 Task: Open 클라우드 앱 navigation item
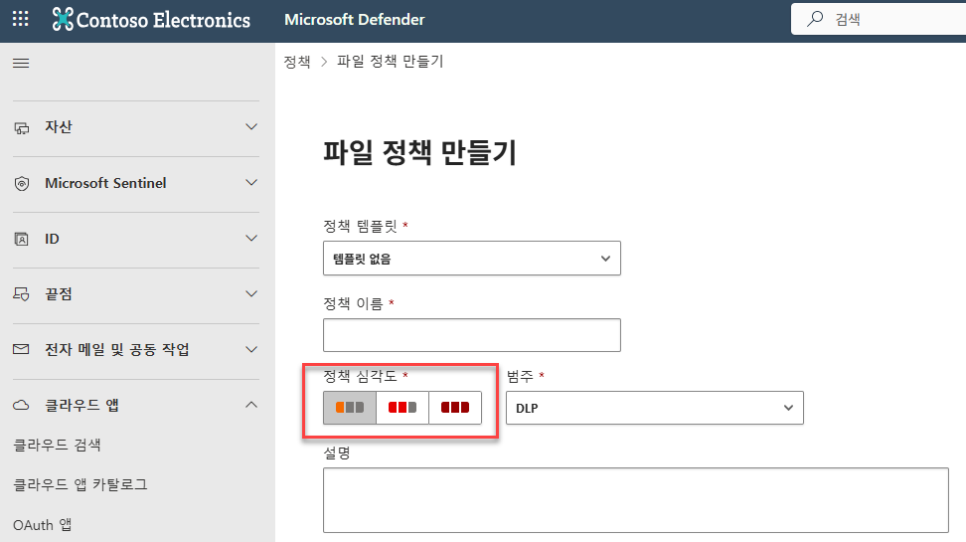[136, 405]
